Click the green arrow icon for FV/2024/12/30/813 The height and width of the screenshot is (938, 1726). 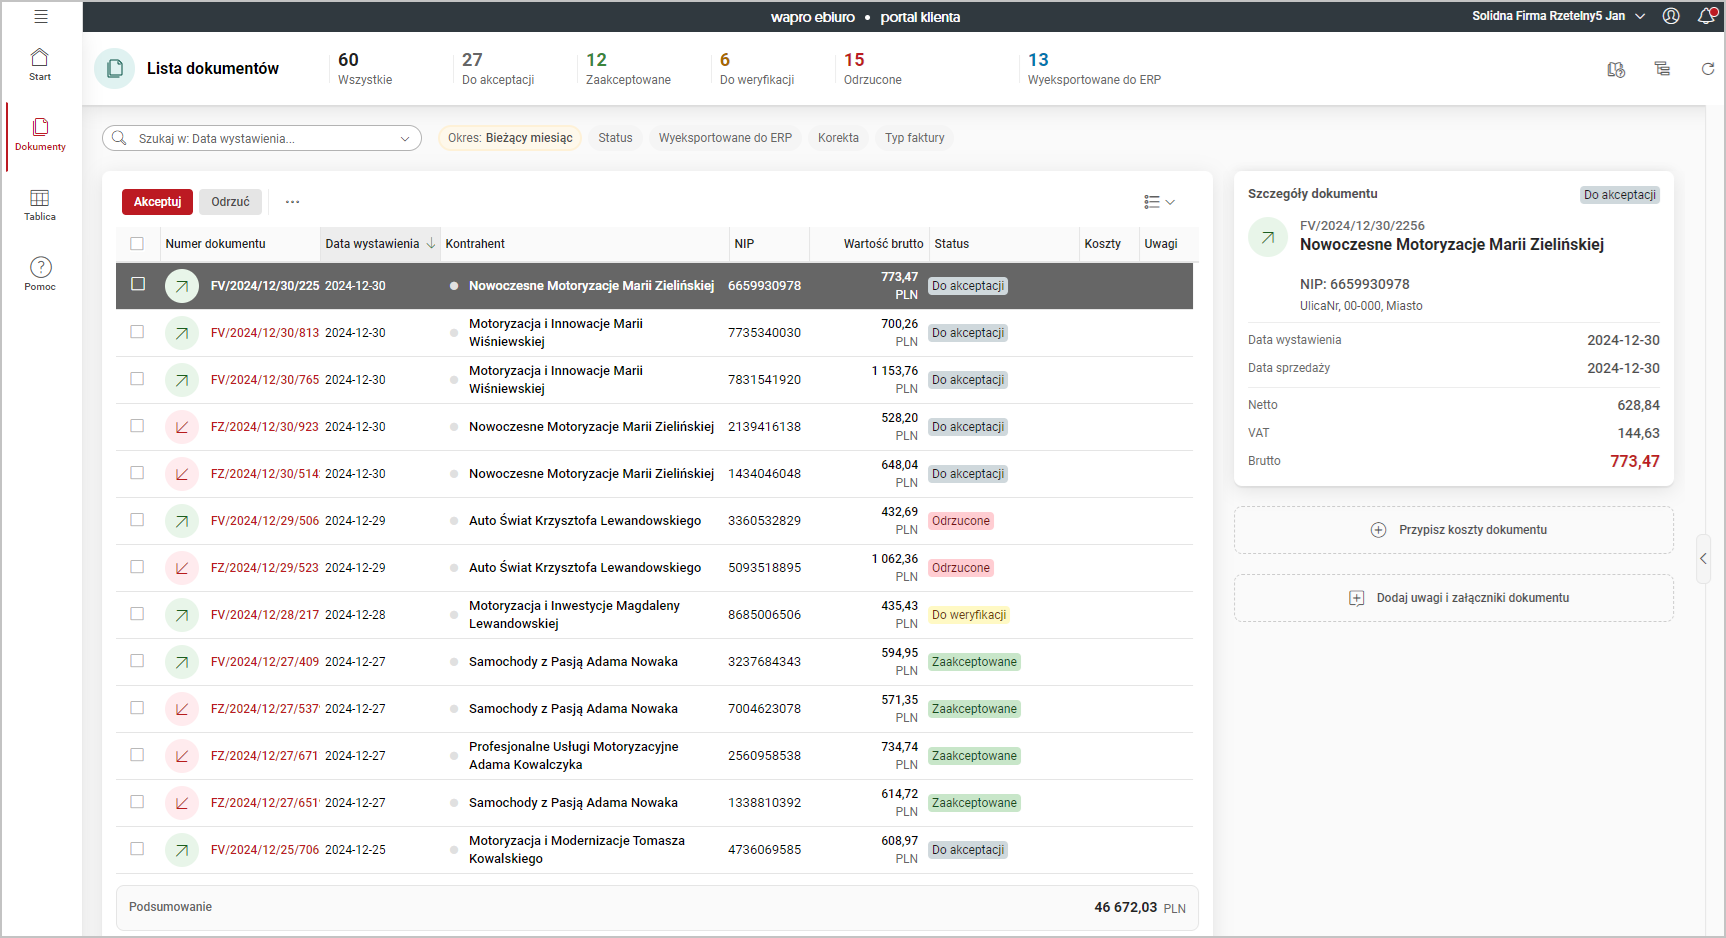coord(181,333)
